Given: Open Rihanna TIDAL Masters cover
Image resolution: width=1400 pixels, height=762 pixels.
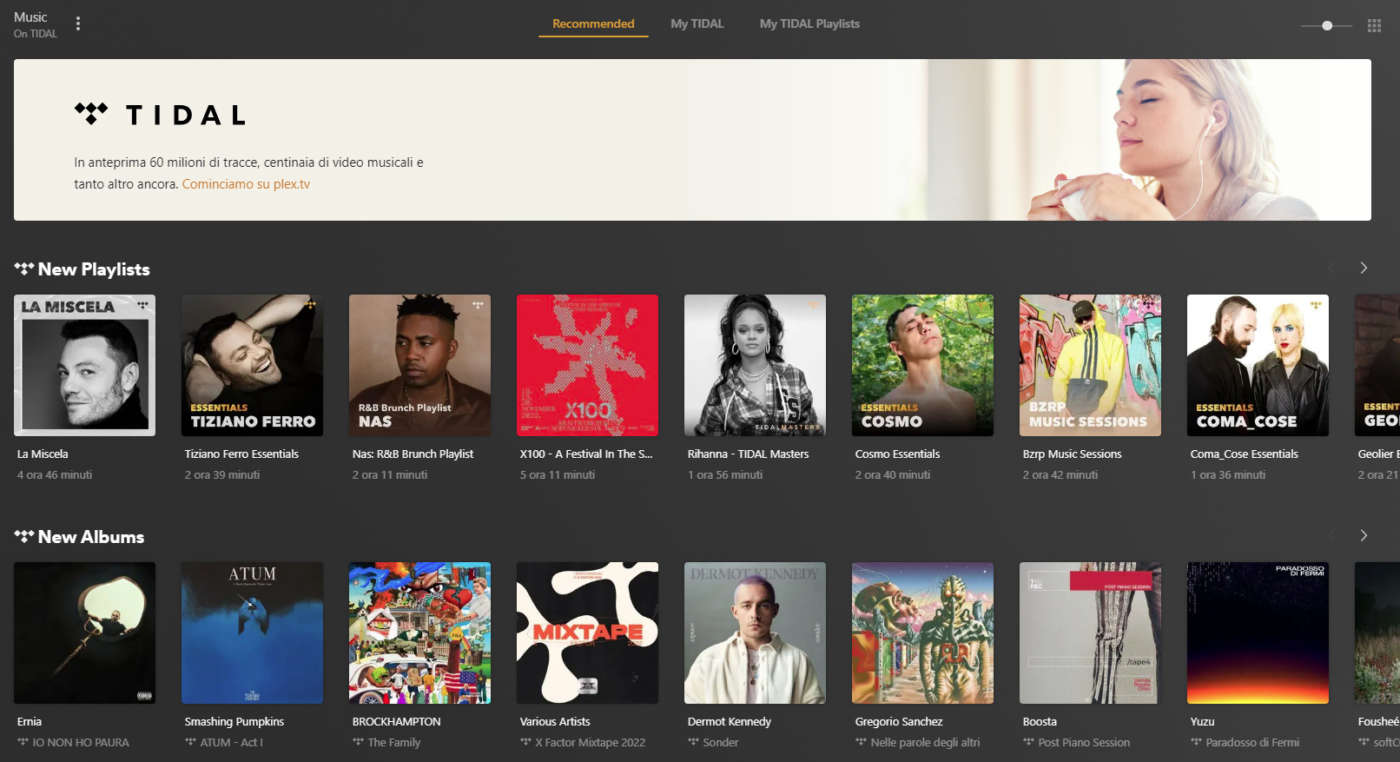Looking at the screenshot, I should 755,365.
